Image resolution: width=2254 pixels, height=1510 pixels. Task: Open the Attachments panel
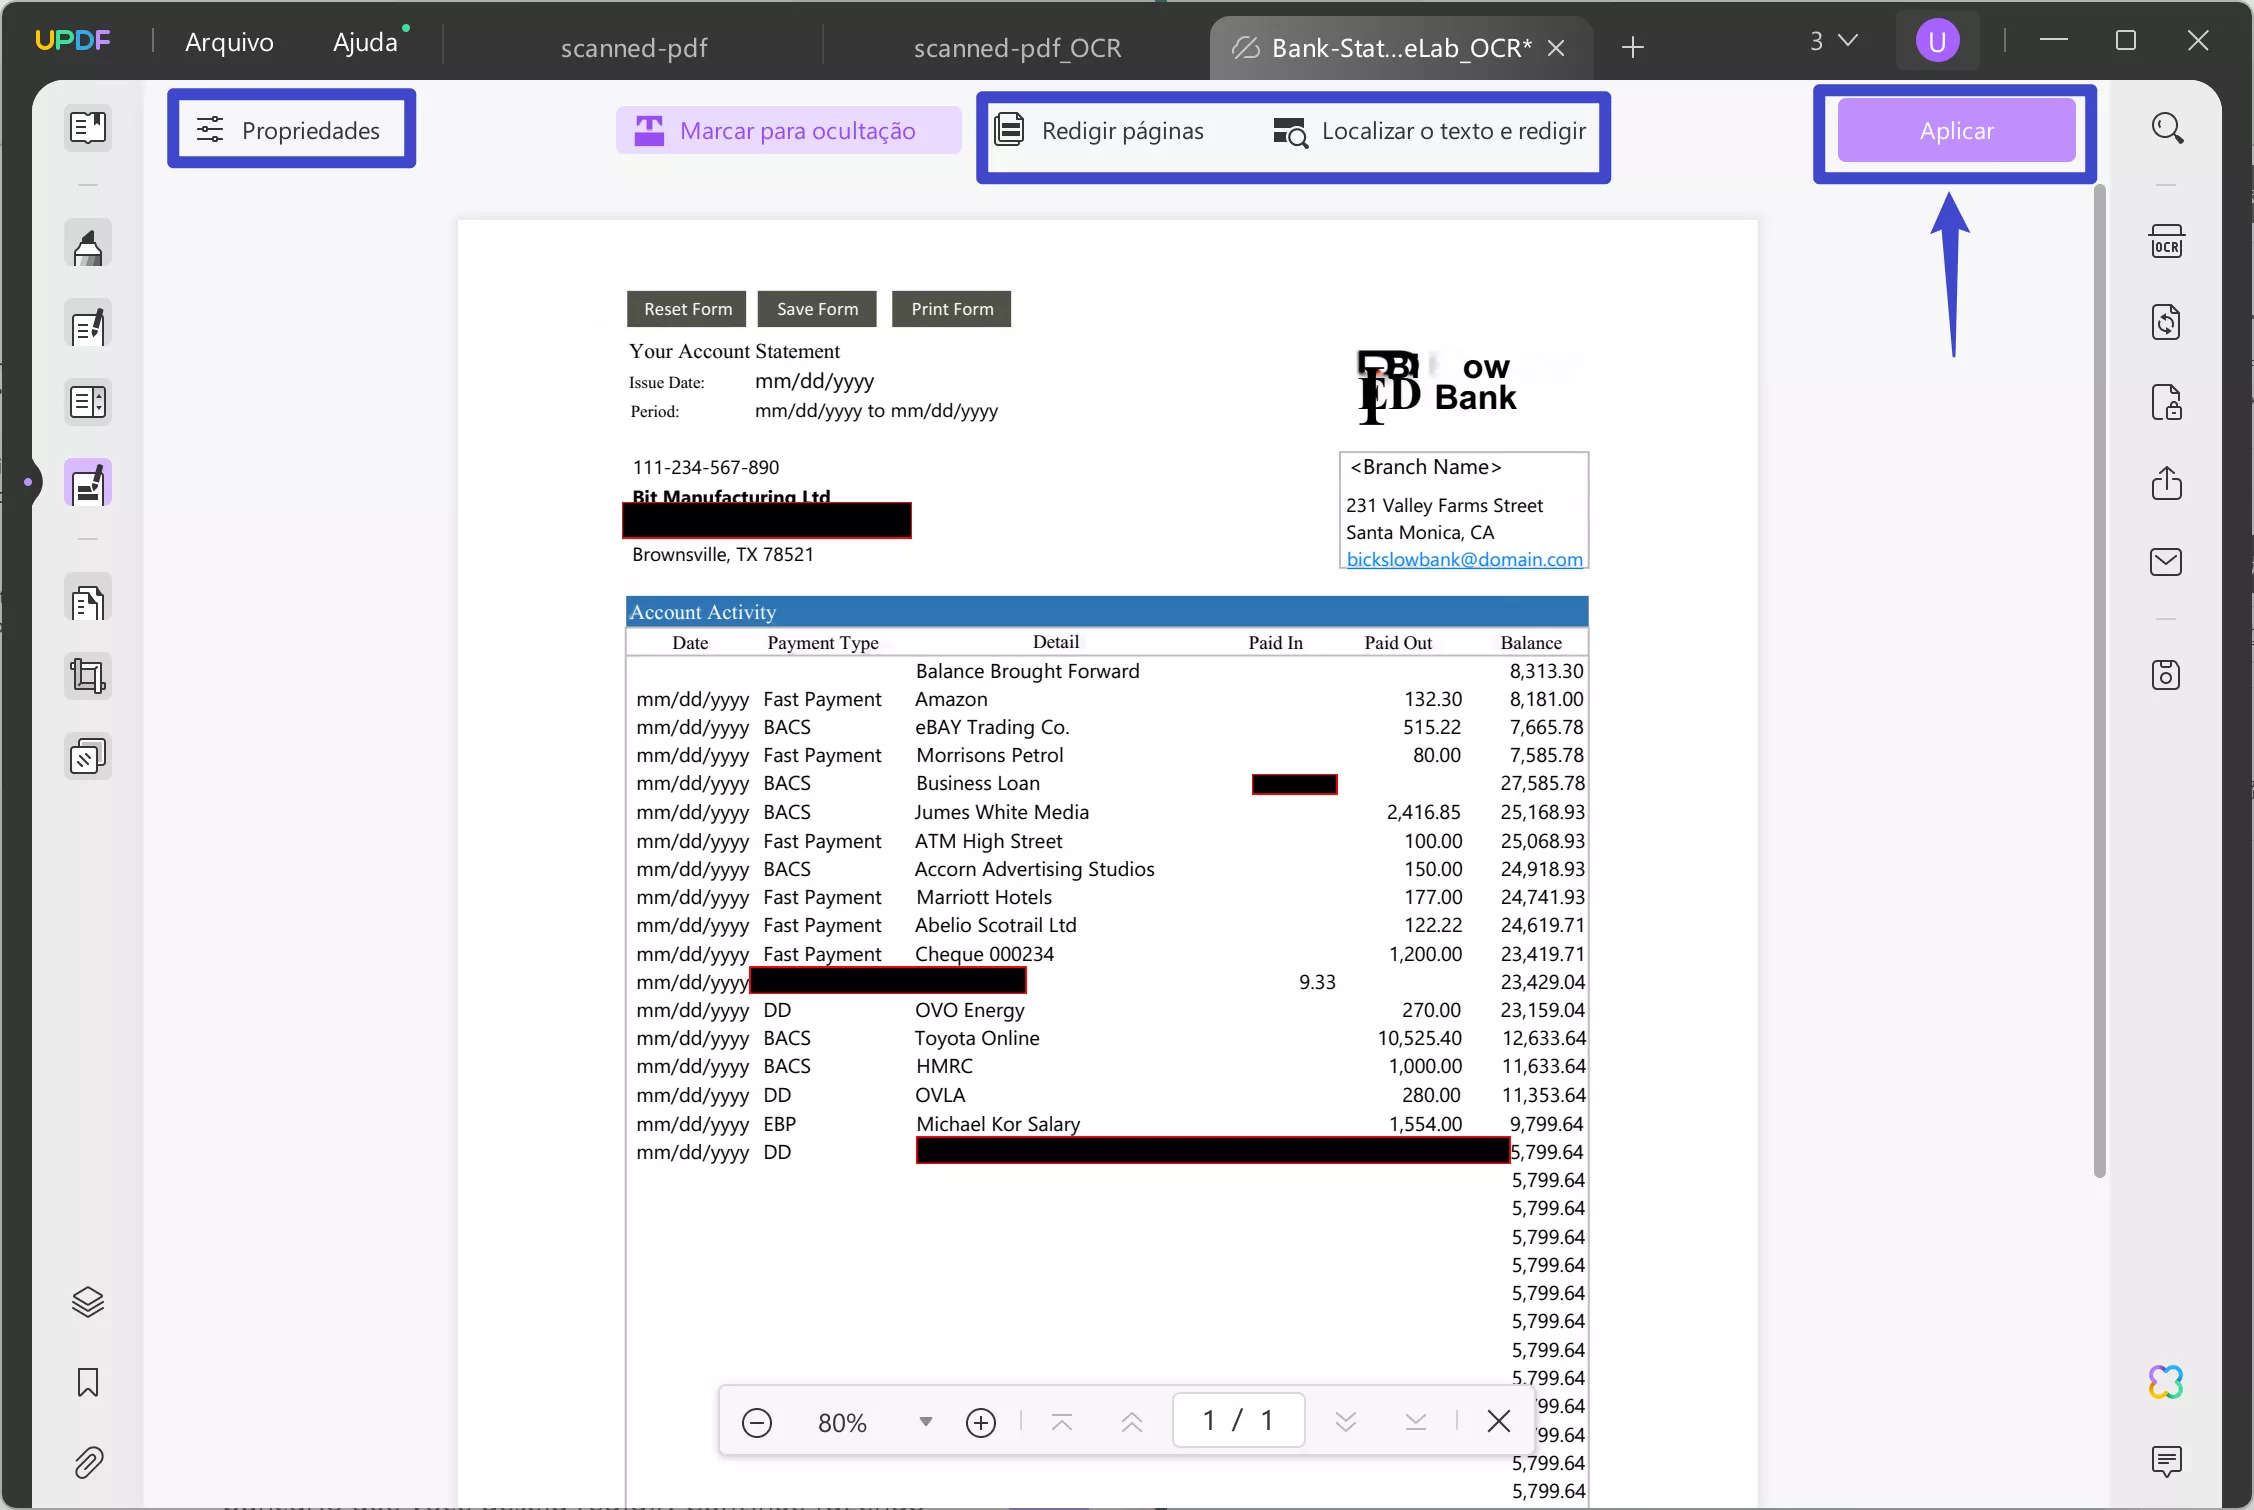[x=88, y=1463]
